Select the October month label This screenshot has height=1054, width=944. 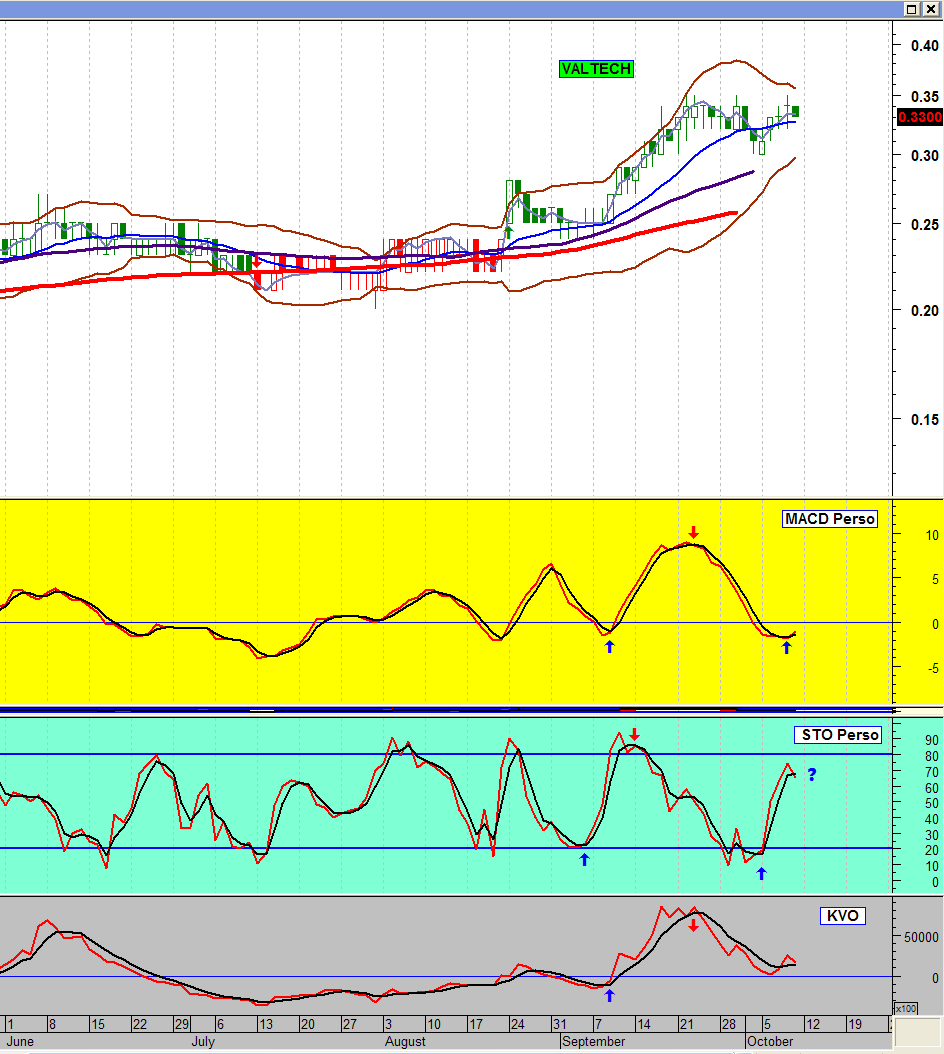(x=771, y=1041)
